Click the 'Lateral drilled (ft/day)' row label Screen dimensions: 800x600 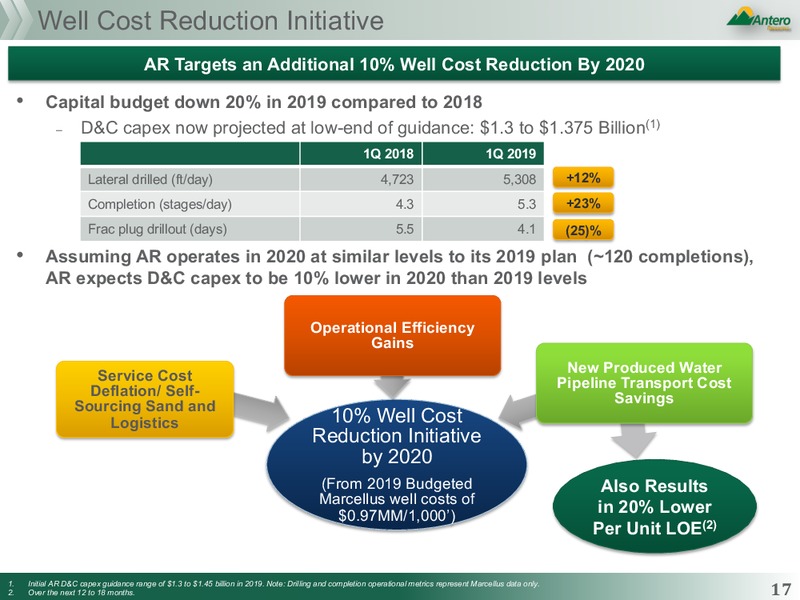coord(150,179)
